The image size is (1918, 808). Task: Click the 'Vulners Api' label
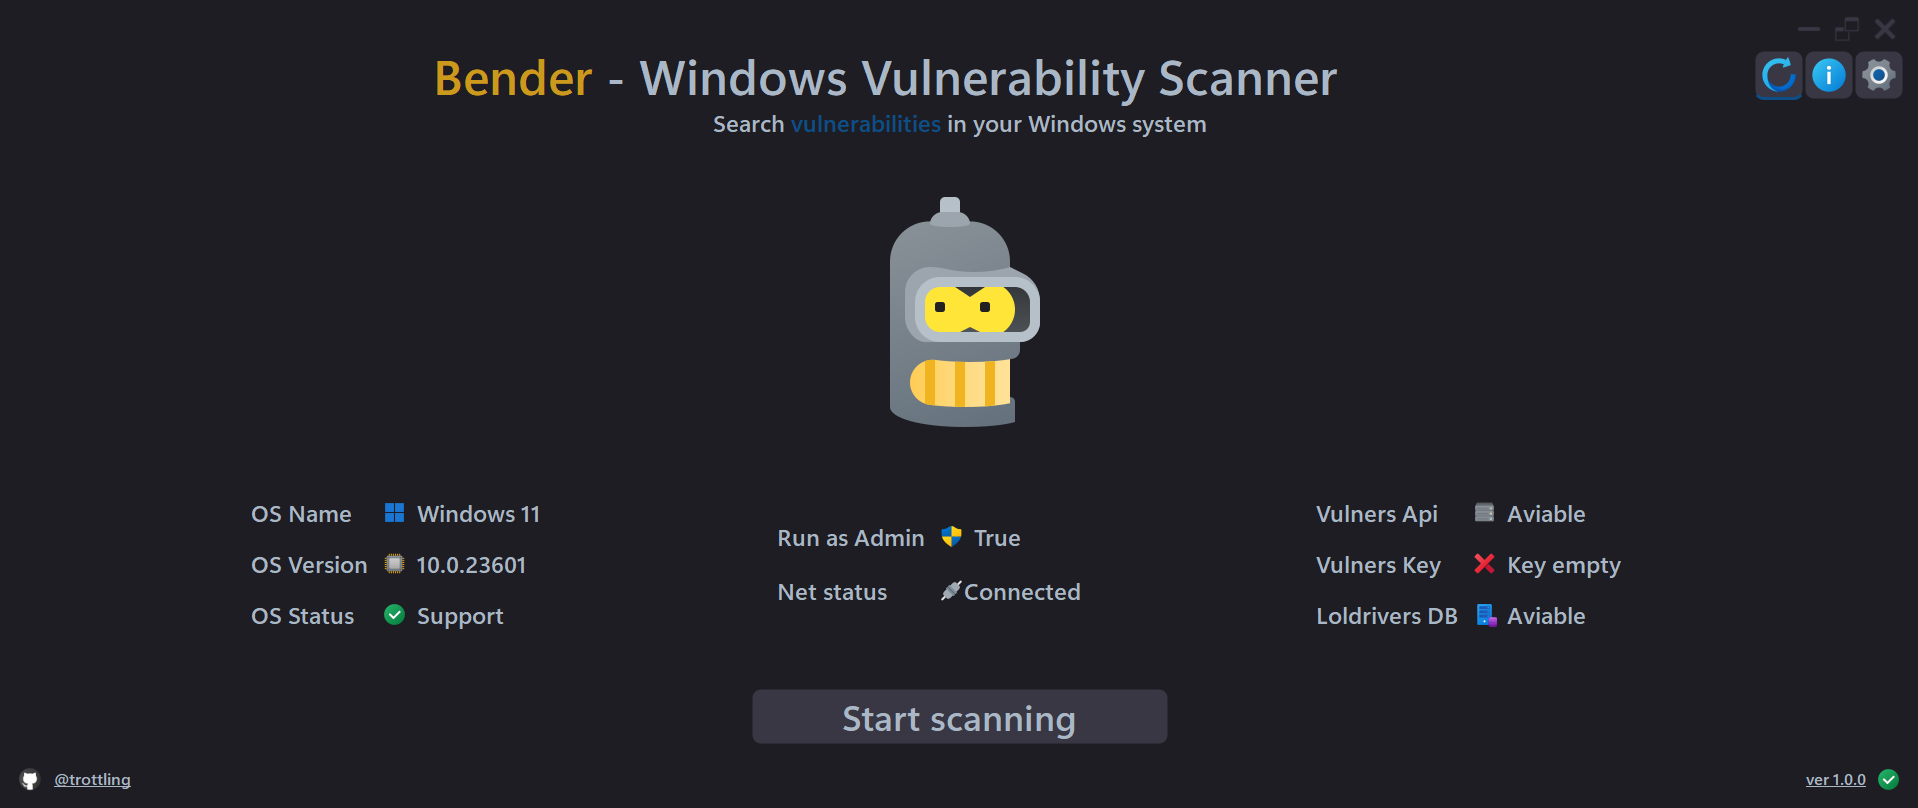(1377, 515)
